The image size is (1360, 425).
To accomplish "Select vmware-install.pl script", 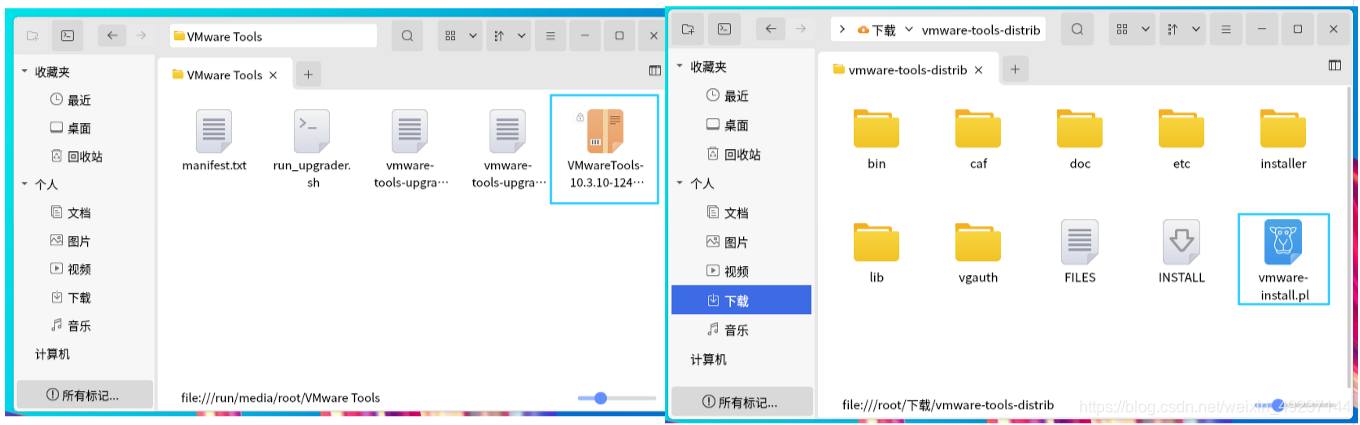I will [1283, 259].
